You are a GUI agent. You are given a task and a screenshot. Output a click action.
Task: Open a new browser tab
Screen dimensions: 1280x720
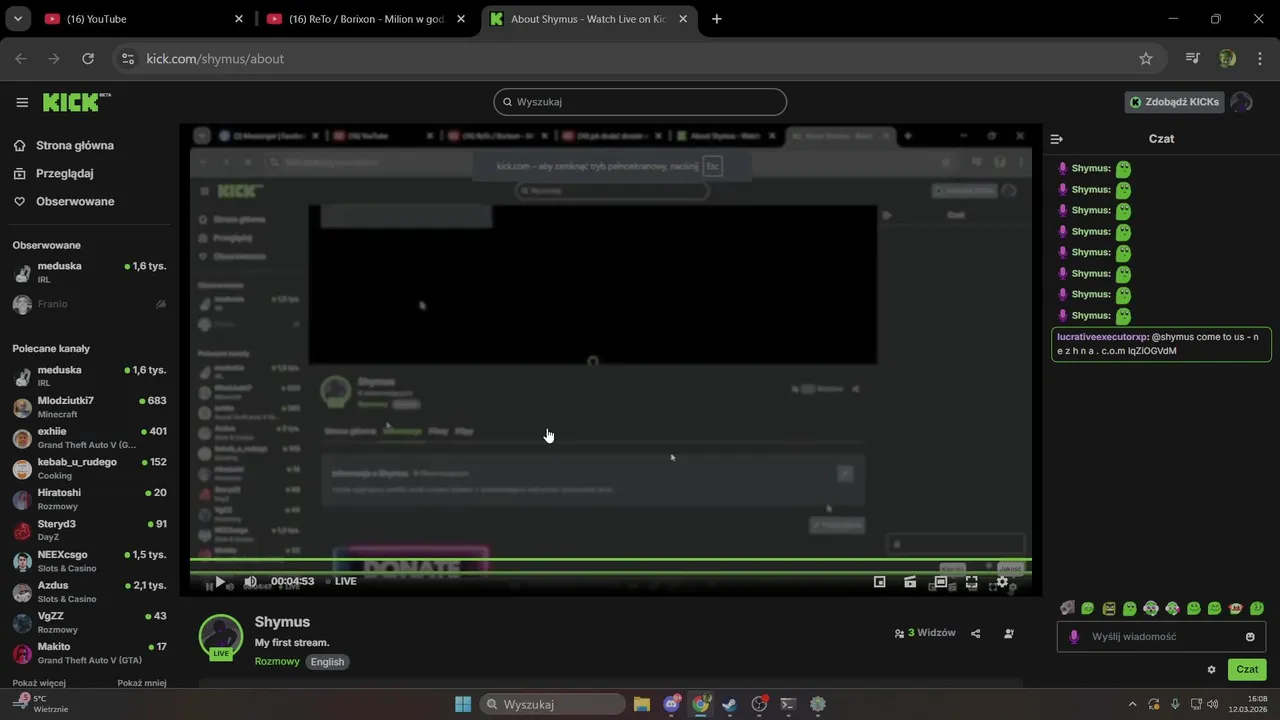tap(717, 19)
